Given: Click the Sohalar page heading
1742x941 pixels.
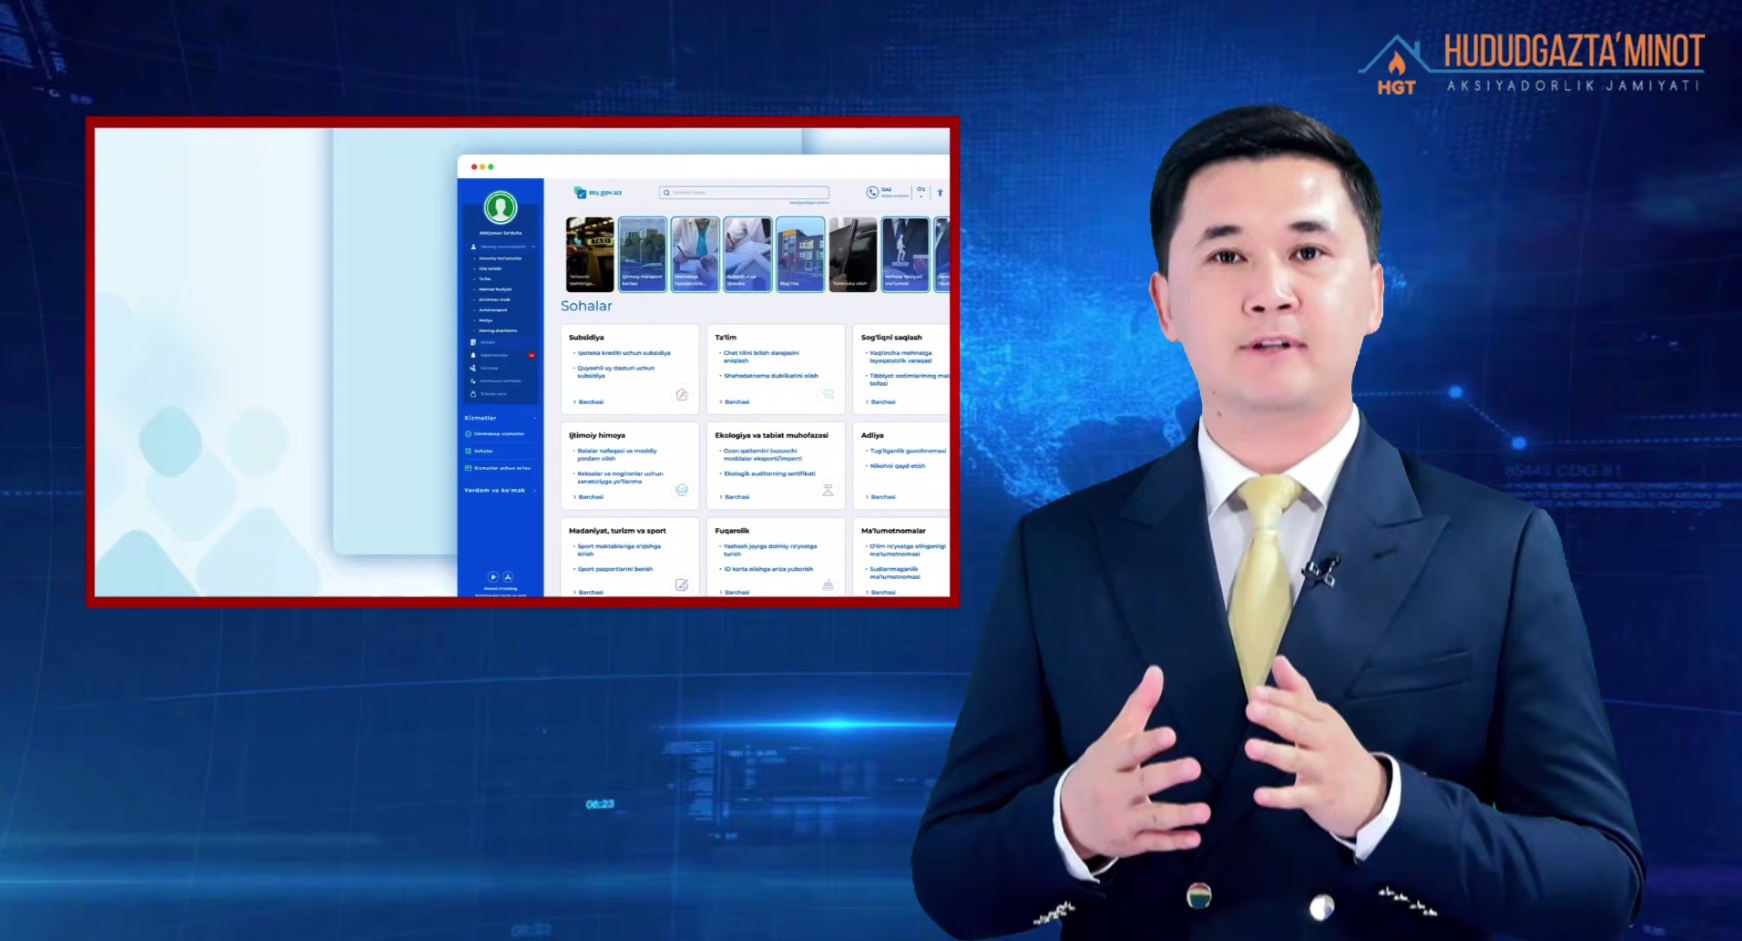Looking at the screenshot, I should [x=586, y=306].
